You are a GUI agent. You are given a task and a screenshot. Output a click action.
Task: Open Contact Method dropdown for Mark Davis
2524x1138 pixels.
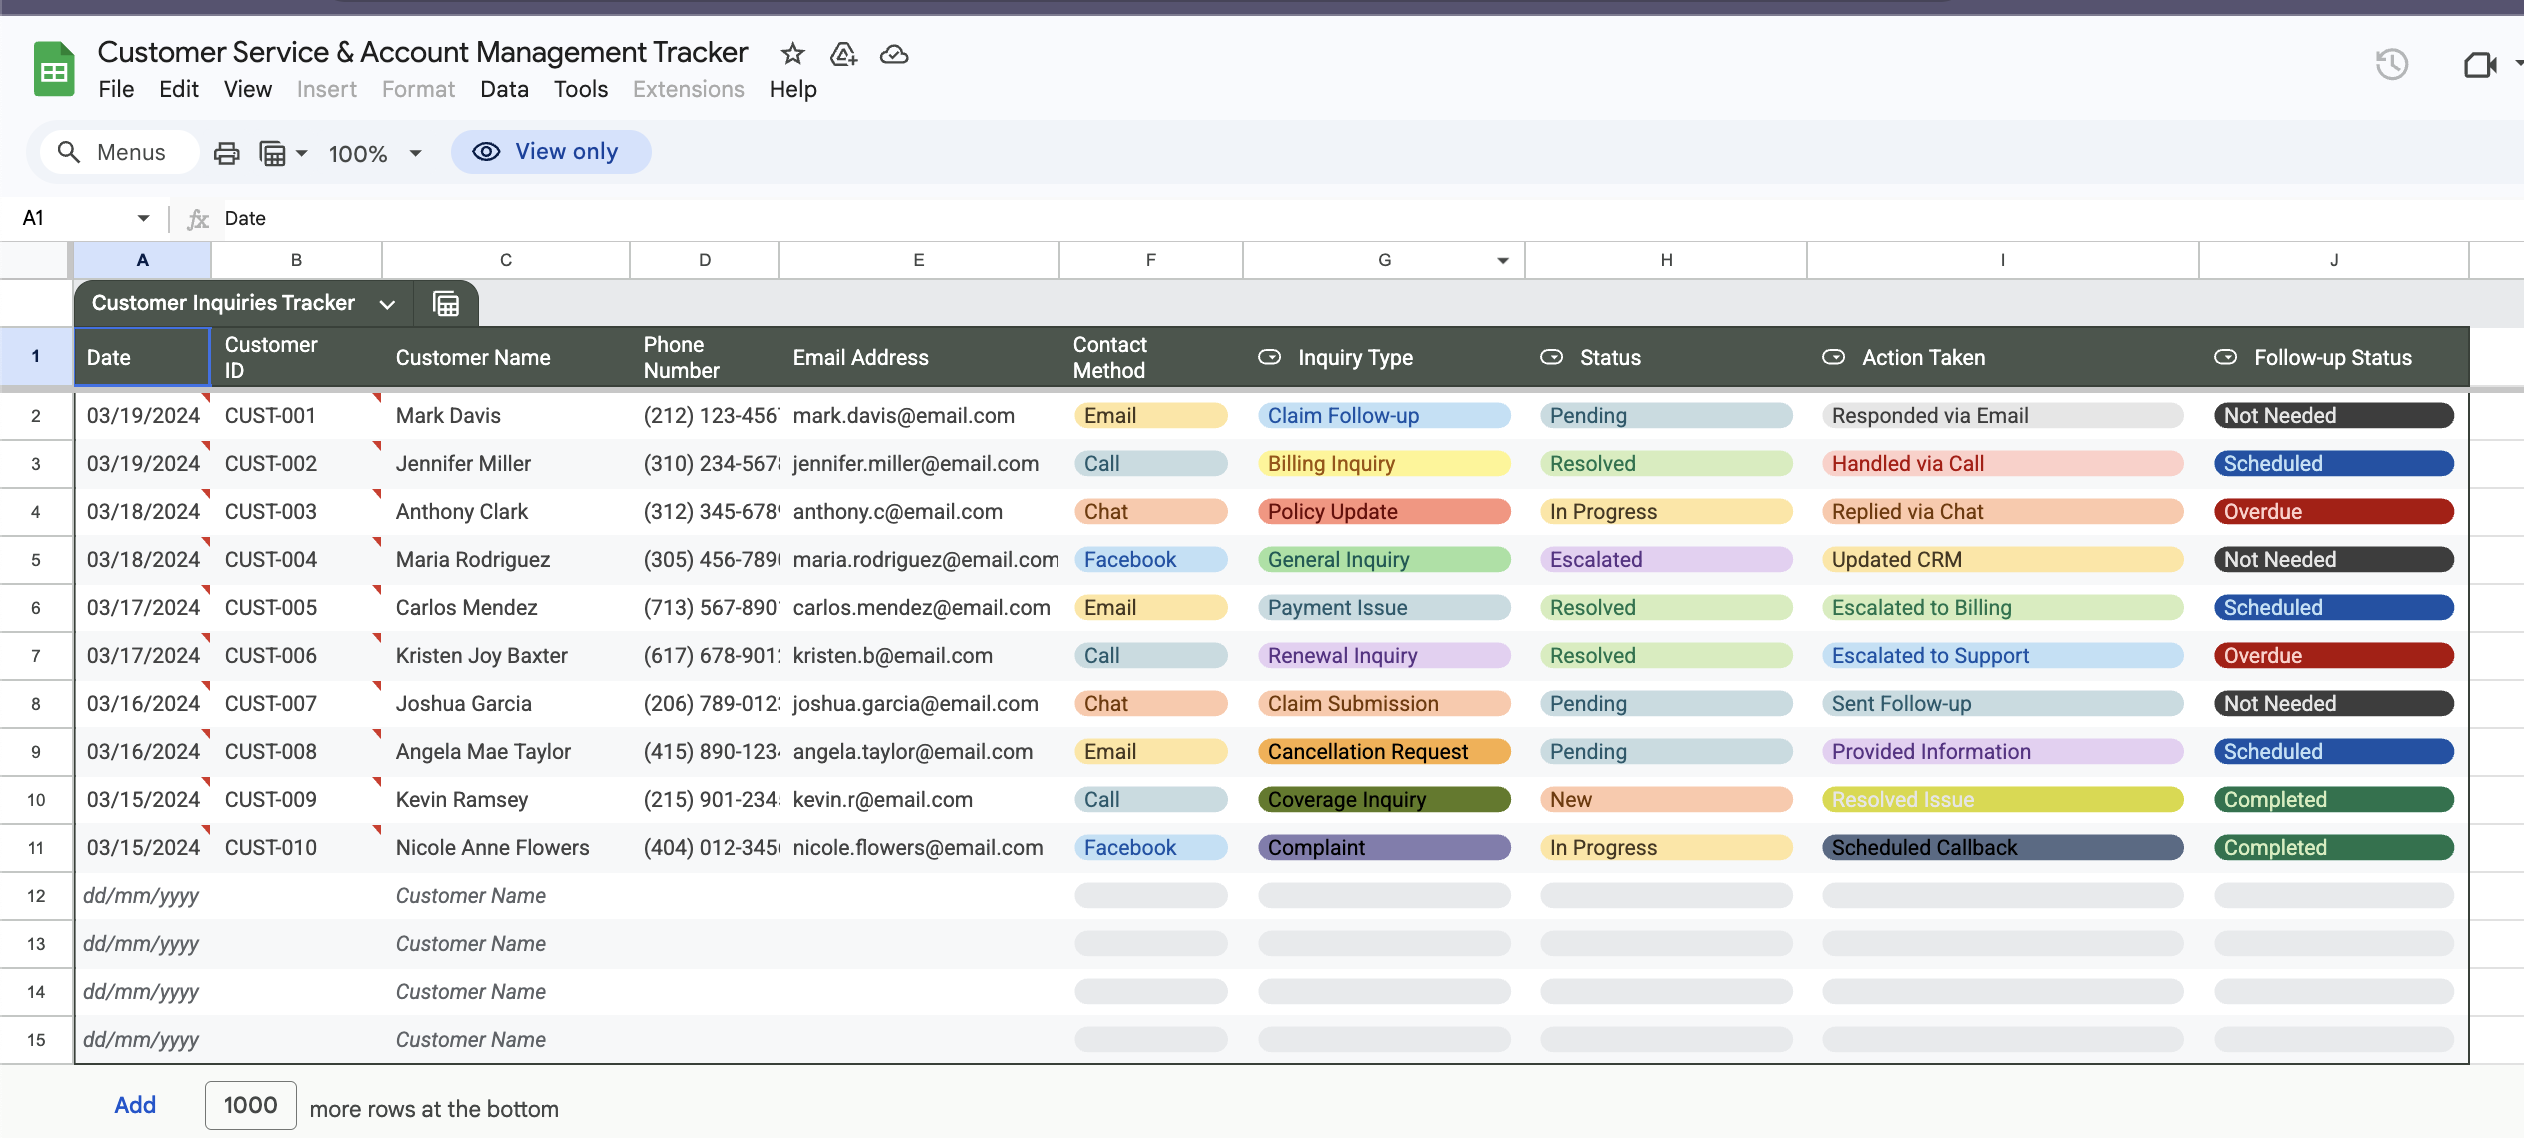click(1151, 416)
